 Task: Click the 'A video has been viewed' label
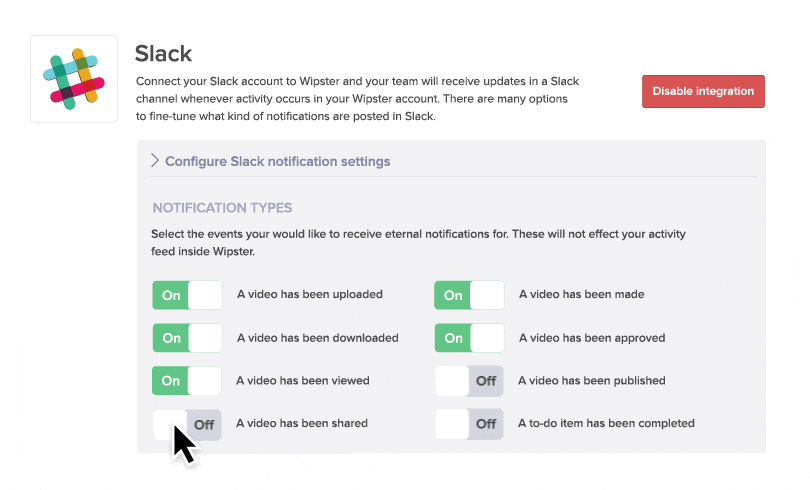[x=303, y=381]
